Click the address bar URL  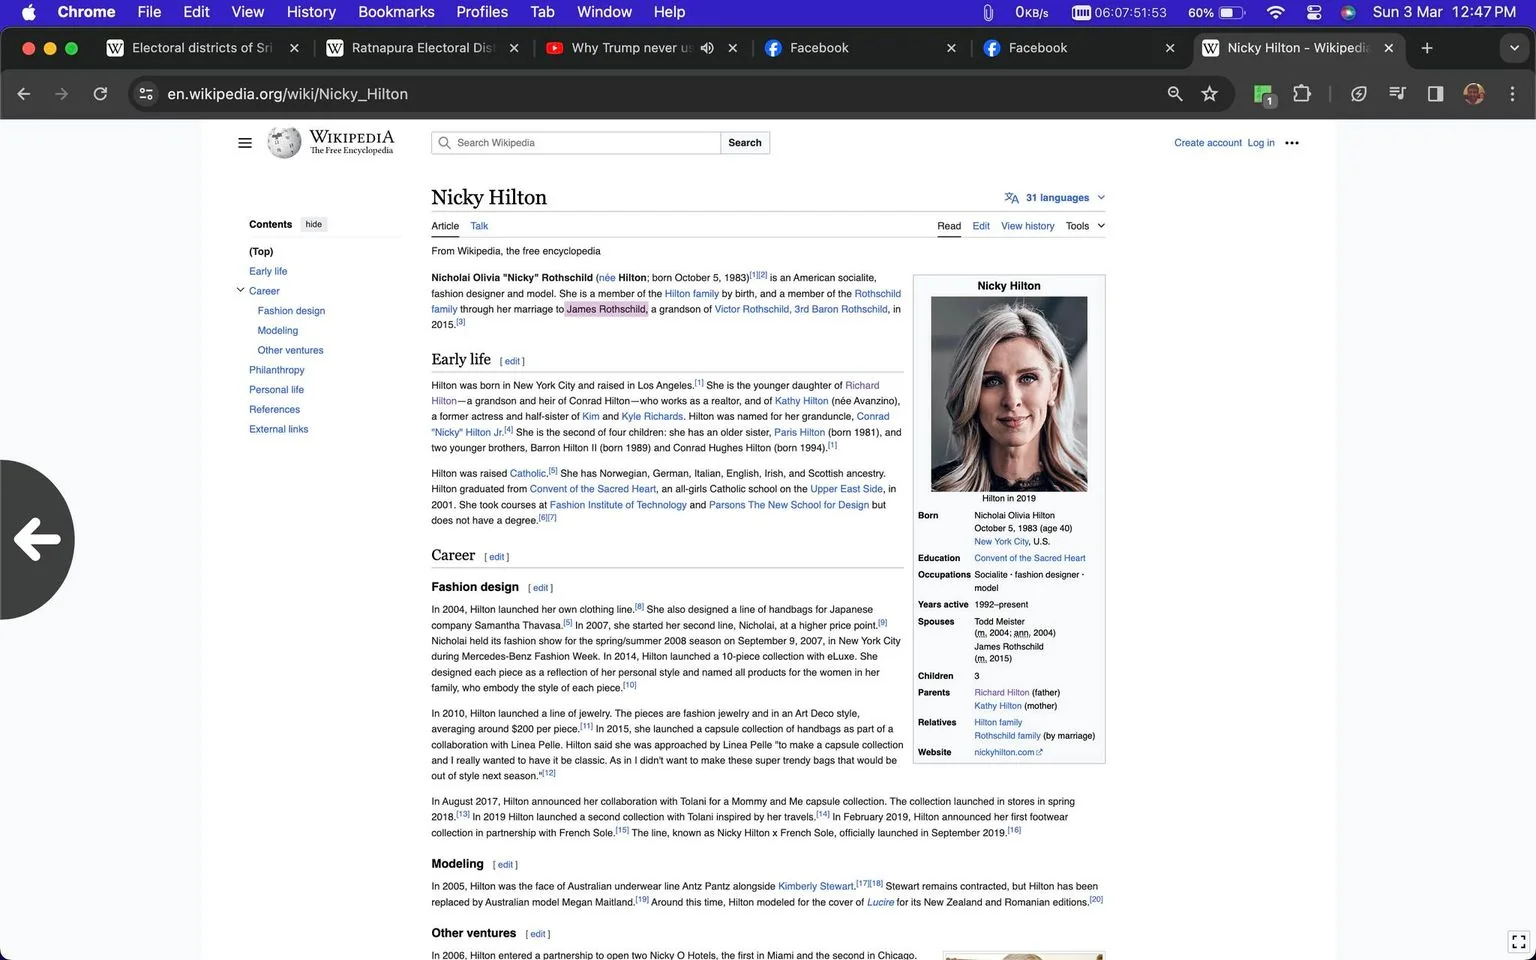287,94
